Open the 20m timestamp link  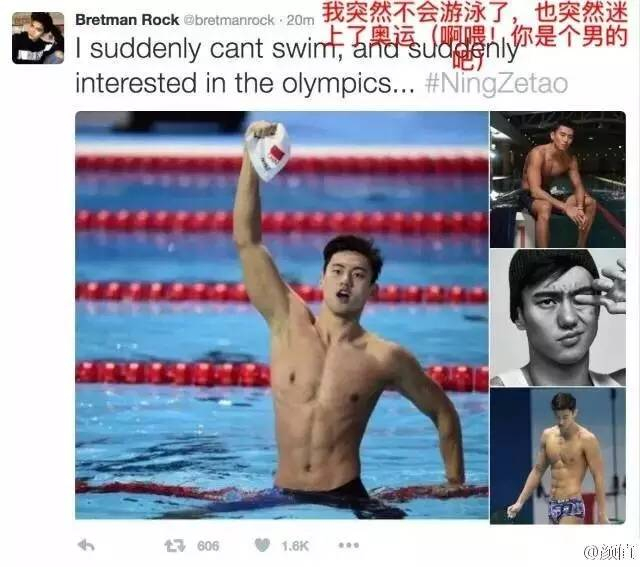pyautogui.click(x=300, y=20)
